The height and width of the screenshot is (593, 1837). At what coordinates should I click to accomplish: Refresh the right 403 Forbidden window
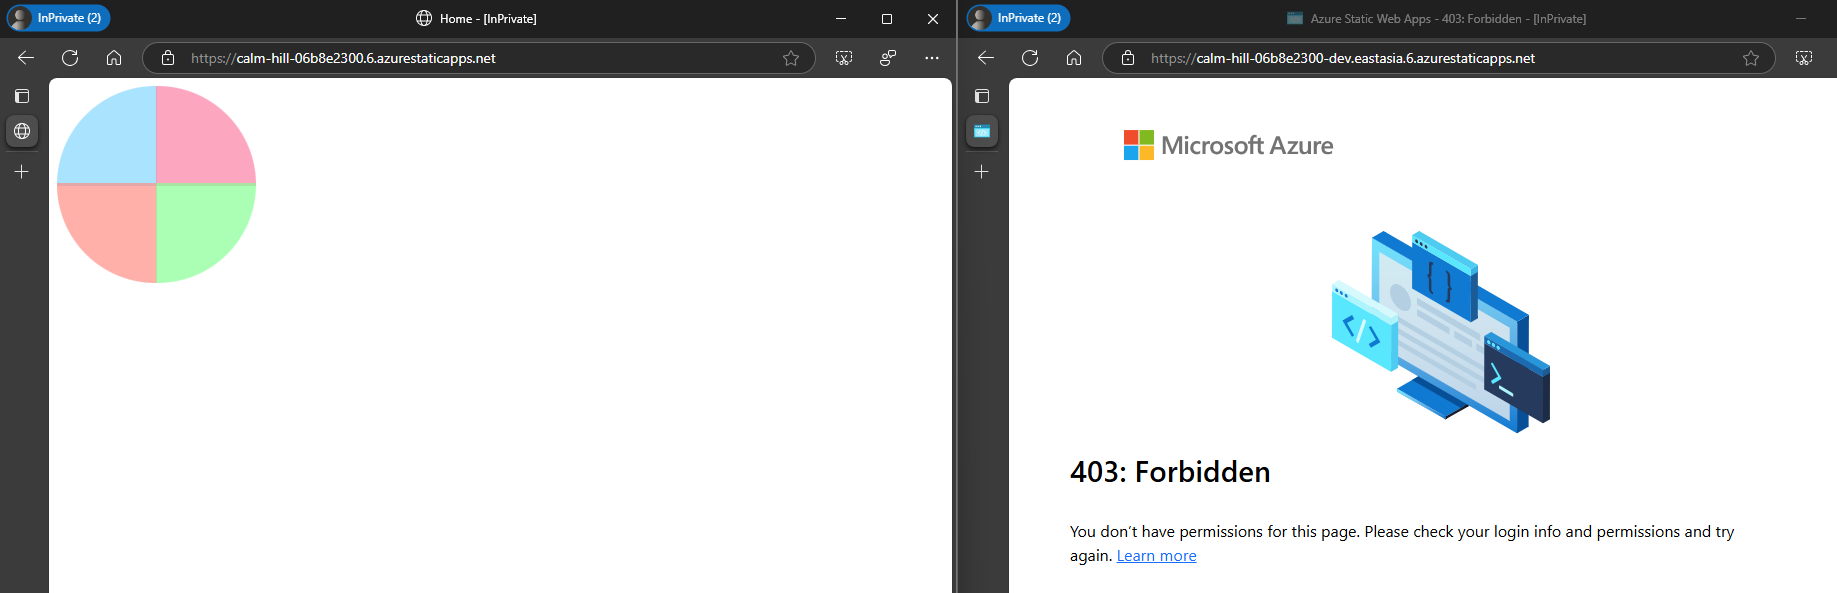click(x=1030, y=58)
